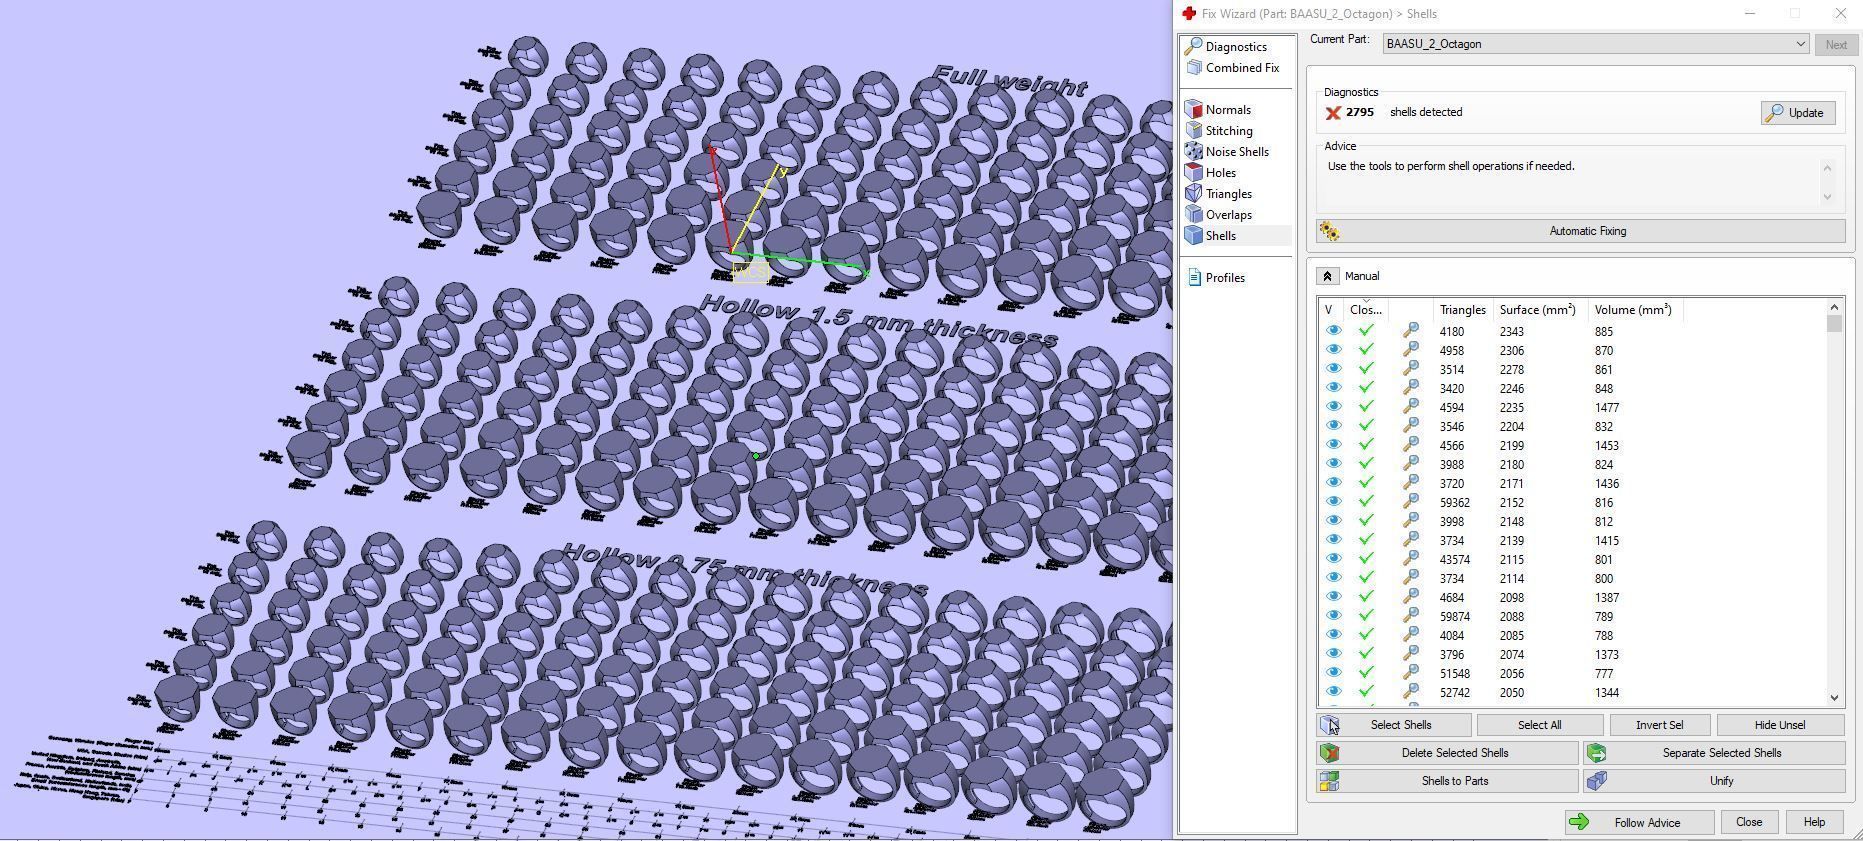Zoom to shell with 4180 triangles
Viewport: 1863px width, 841px height.
click(x=1410, y=331)
